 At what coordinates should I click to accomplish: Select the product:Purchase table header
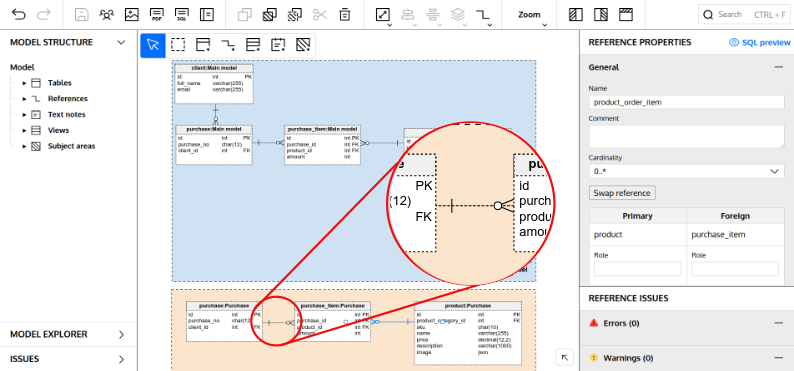(468, 306)
